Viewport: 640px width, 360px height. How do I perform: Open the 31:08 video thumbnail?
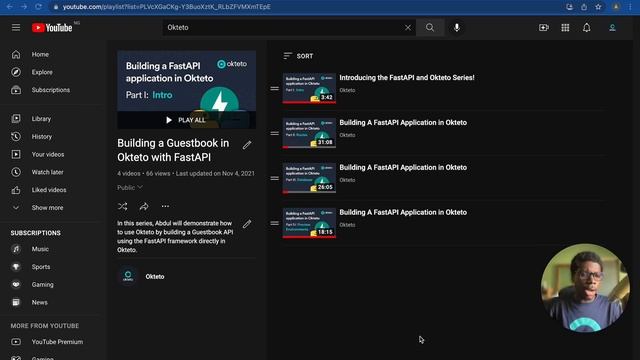309,133
